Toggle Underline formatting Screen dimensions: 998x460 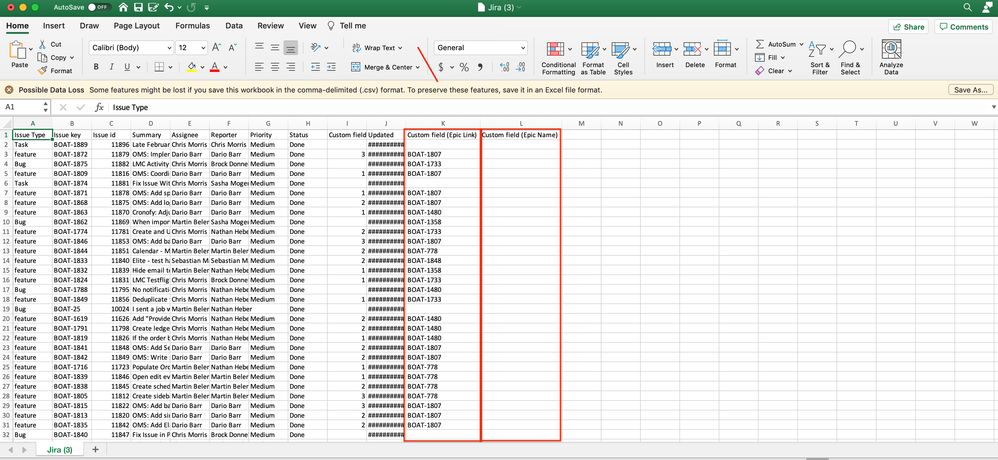click(127, 67)
